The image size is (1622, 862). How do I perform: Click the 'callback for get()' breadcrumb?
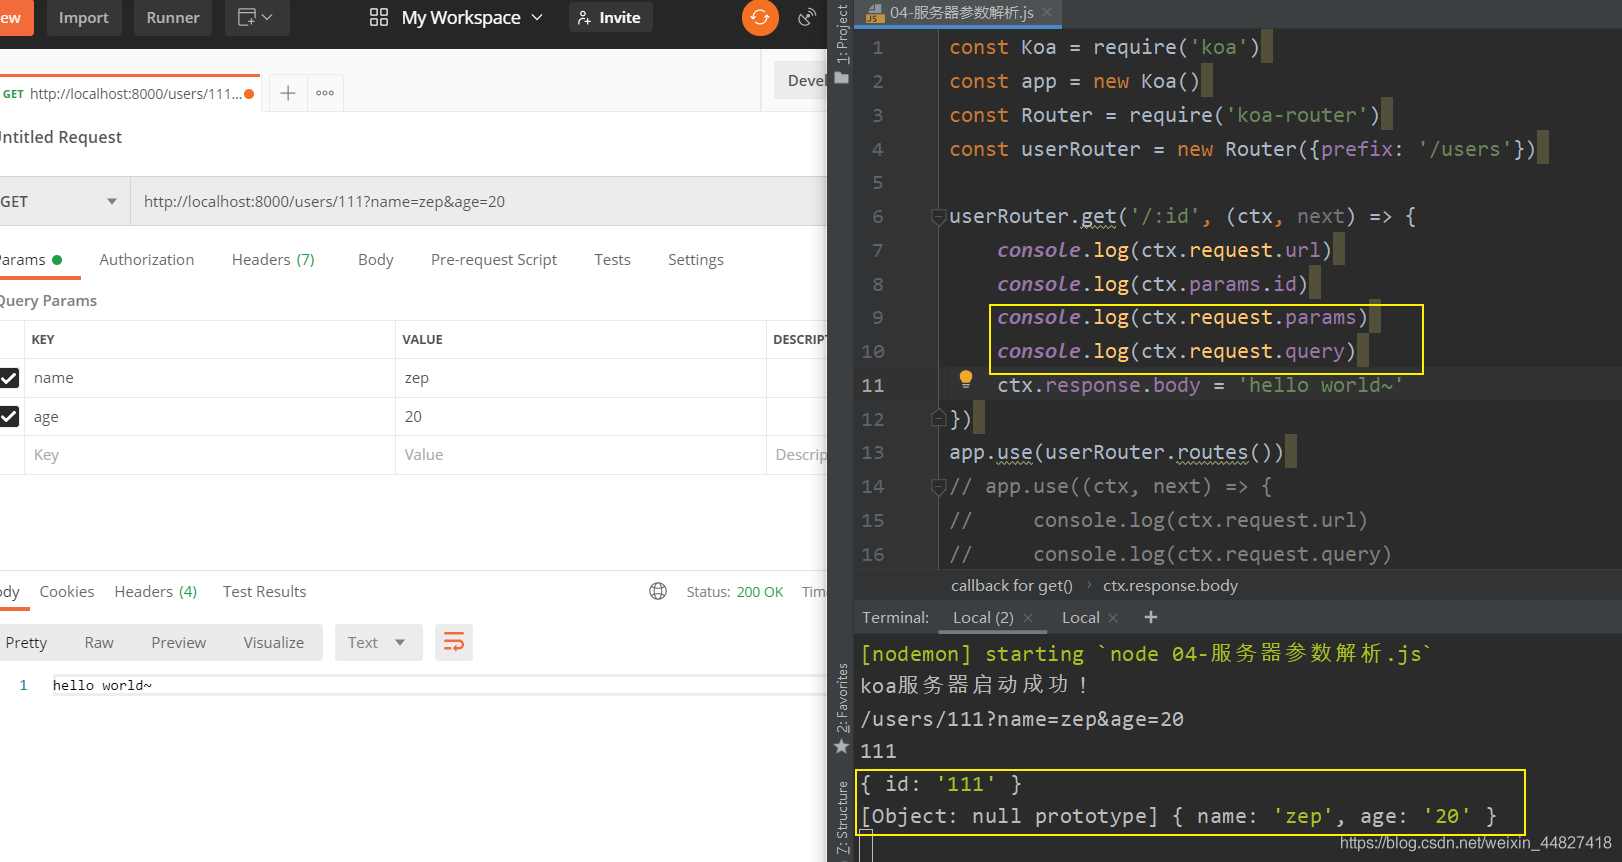point(1012,585)
